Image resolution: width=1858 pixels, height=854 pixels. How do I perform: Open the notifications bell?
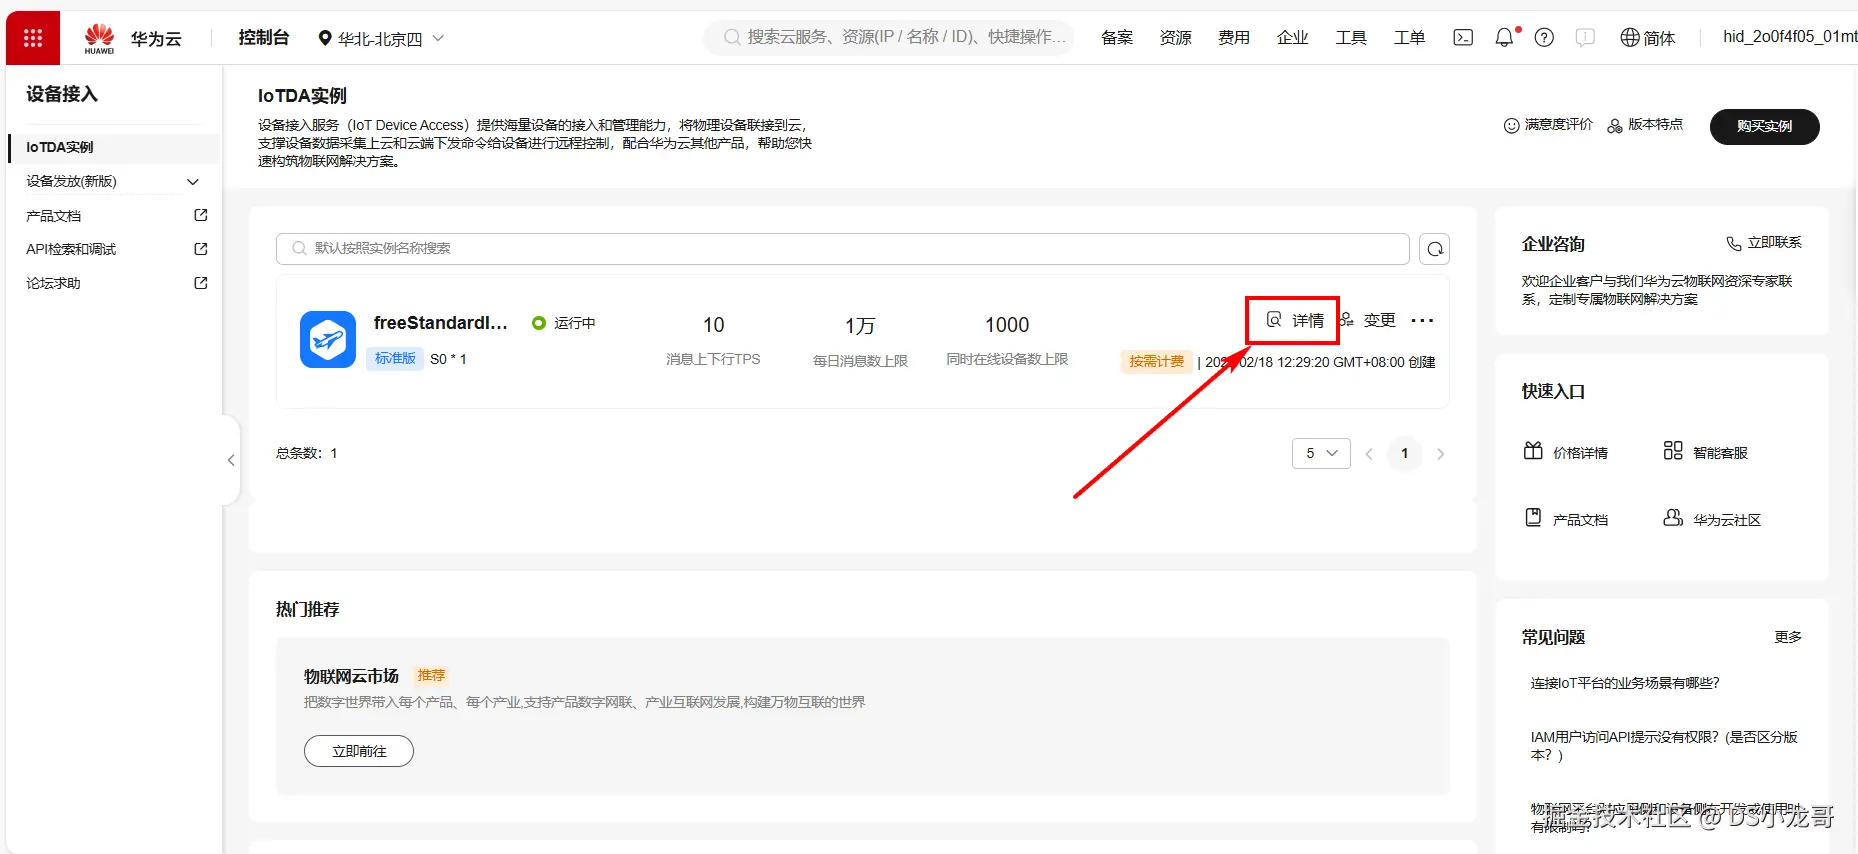(1504, 38)
